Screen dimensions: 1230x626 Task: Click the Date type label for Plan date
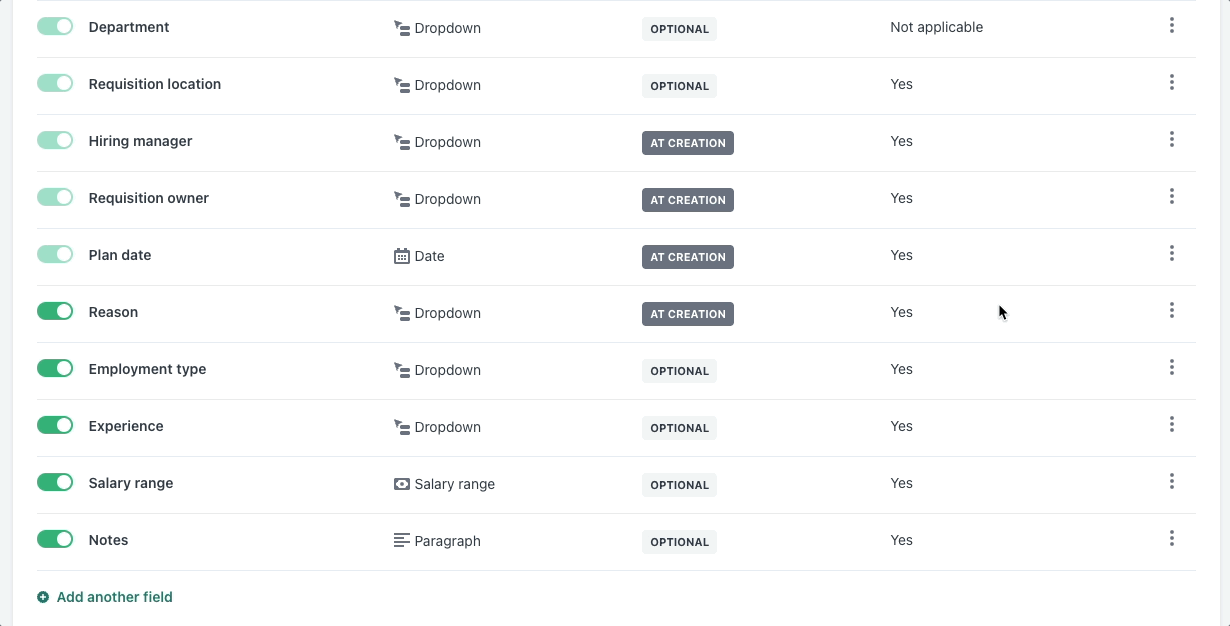pyautogui.click(x=429, y=256)
